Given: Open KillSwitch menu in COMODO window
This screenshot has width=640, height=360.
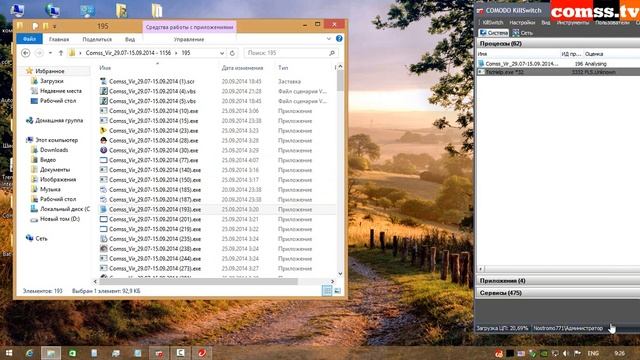Looking at the screenshot, I should tap(493, 23).
